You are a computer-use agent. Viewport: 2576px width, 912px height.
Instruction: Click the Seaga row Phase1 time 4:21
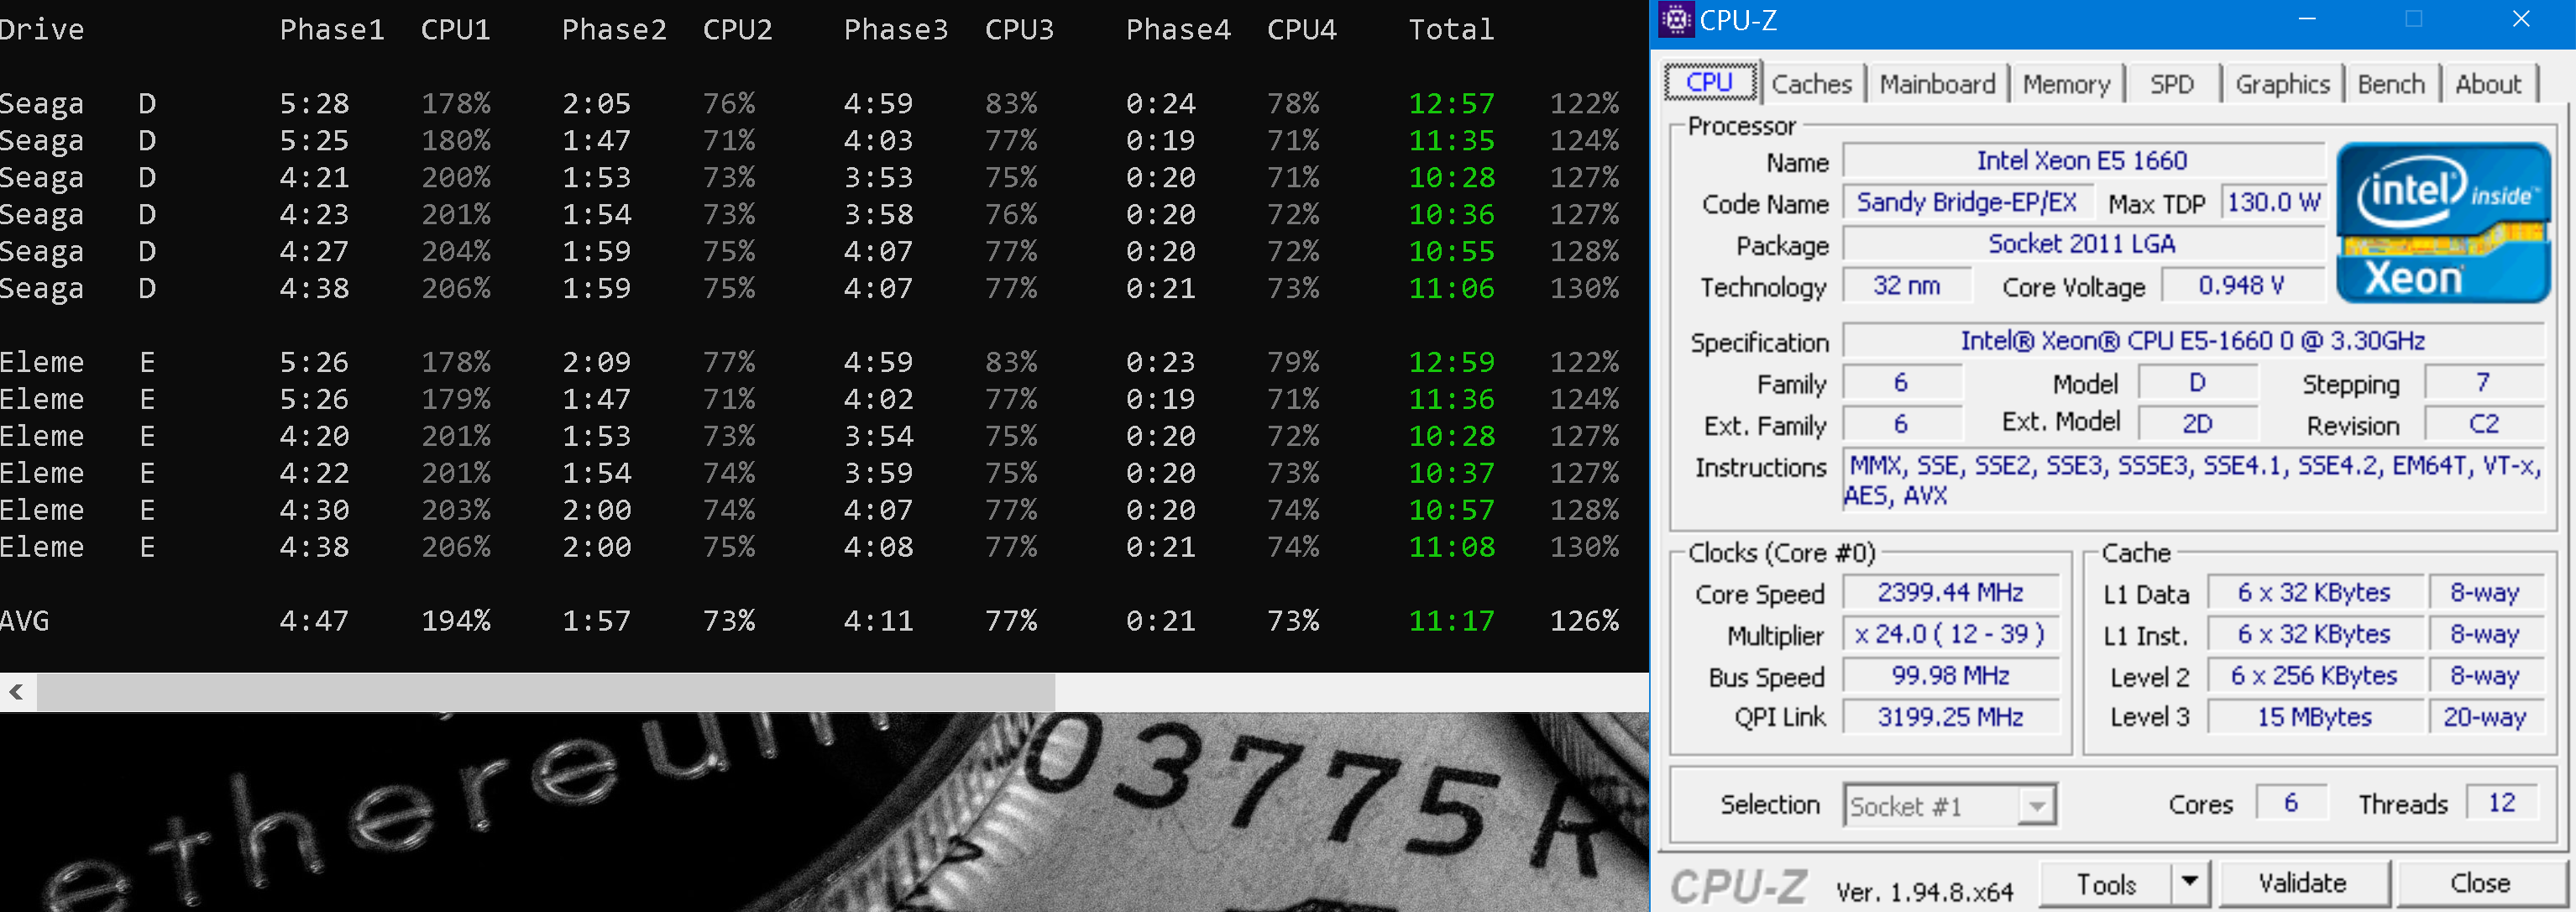pyautogui.click(x=314, y=178)
